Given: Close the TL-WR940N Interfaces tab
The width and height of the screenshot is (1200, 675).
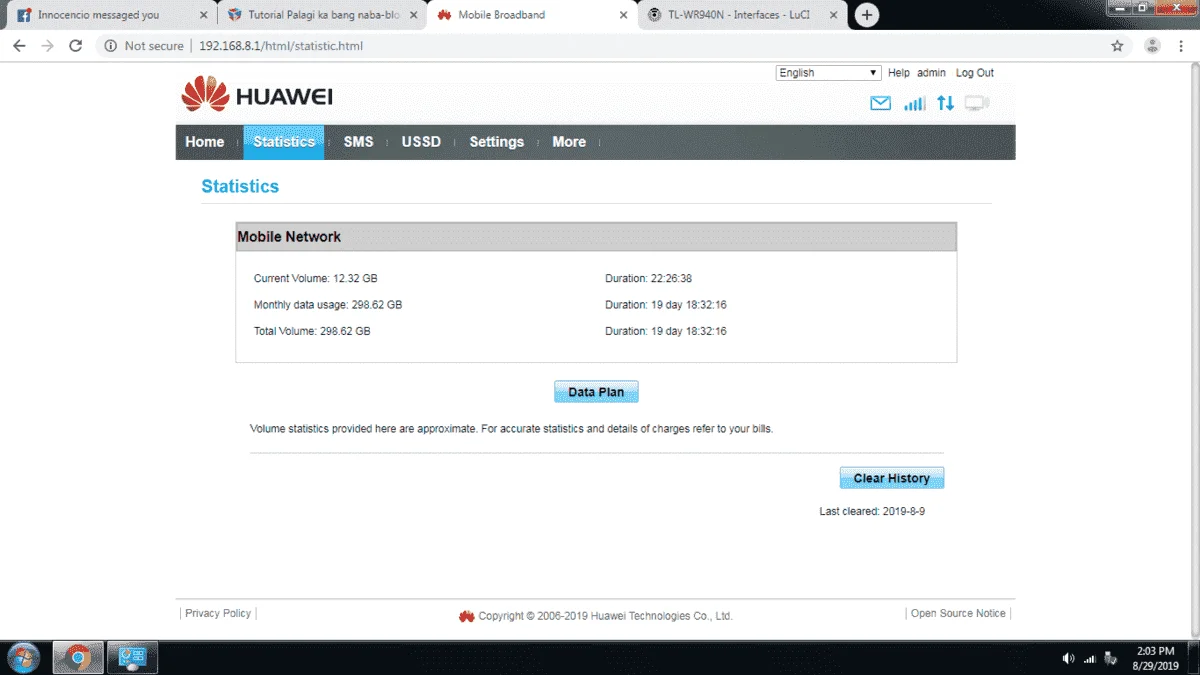Looking at the screenshot, I should point(833,15).
